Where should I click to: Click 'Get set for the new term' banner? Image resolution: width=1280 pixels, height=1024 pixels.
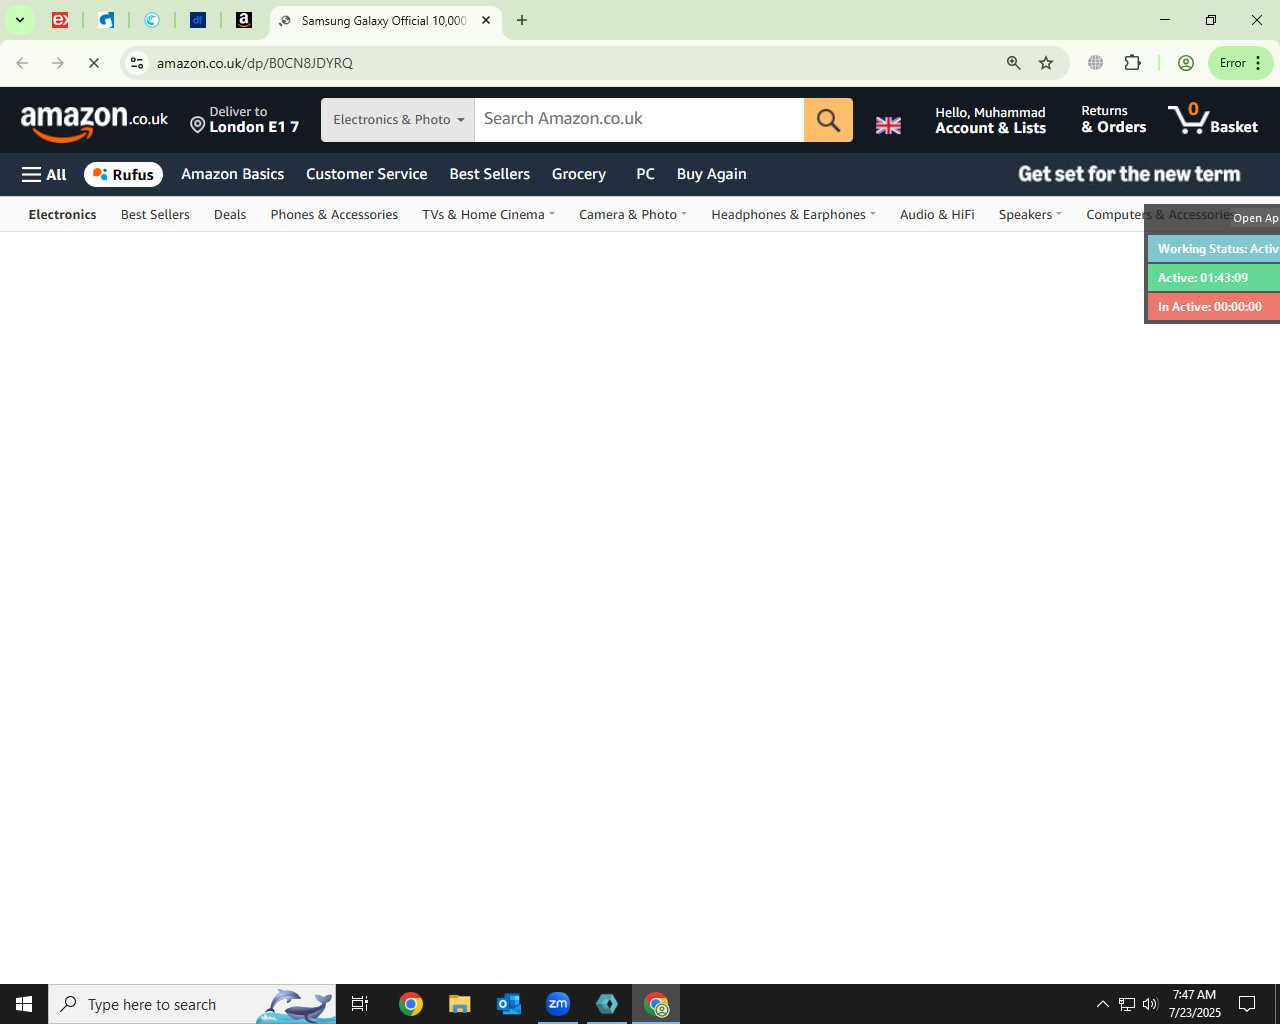click(1128, 174)
